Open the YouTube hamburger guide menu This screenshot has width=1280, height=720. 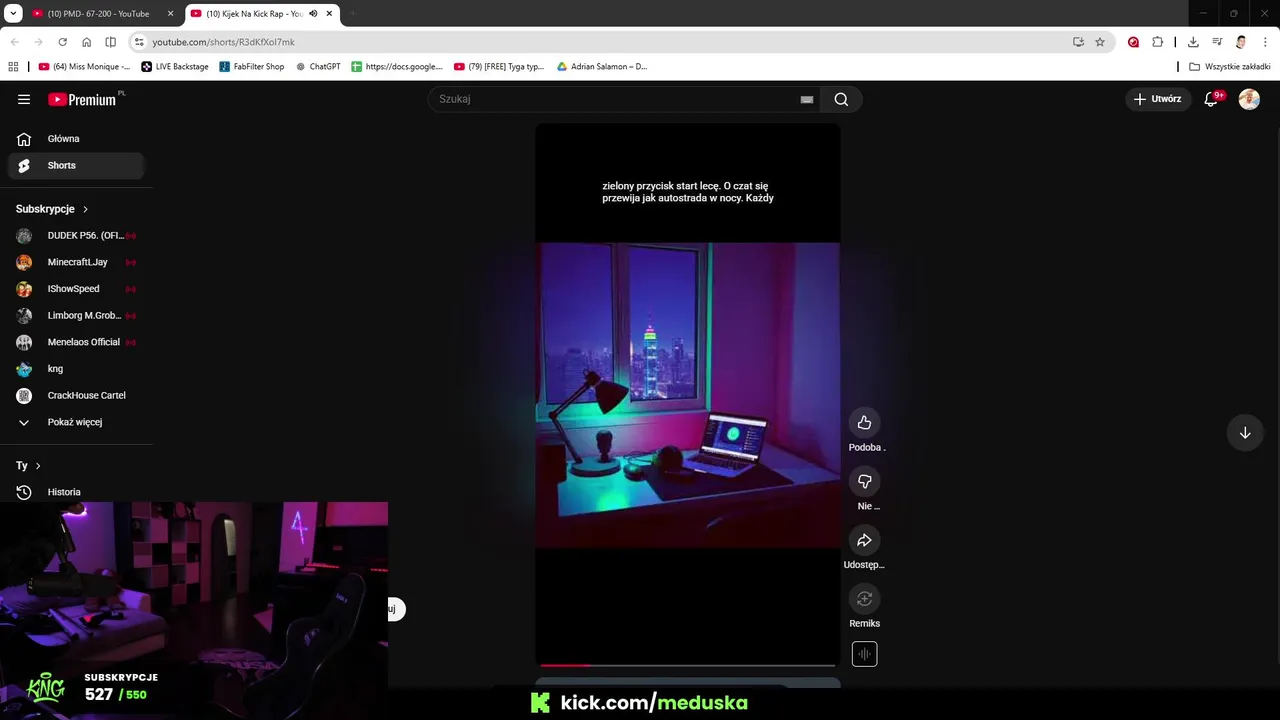(x=24, y=99)
